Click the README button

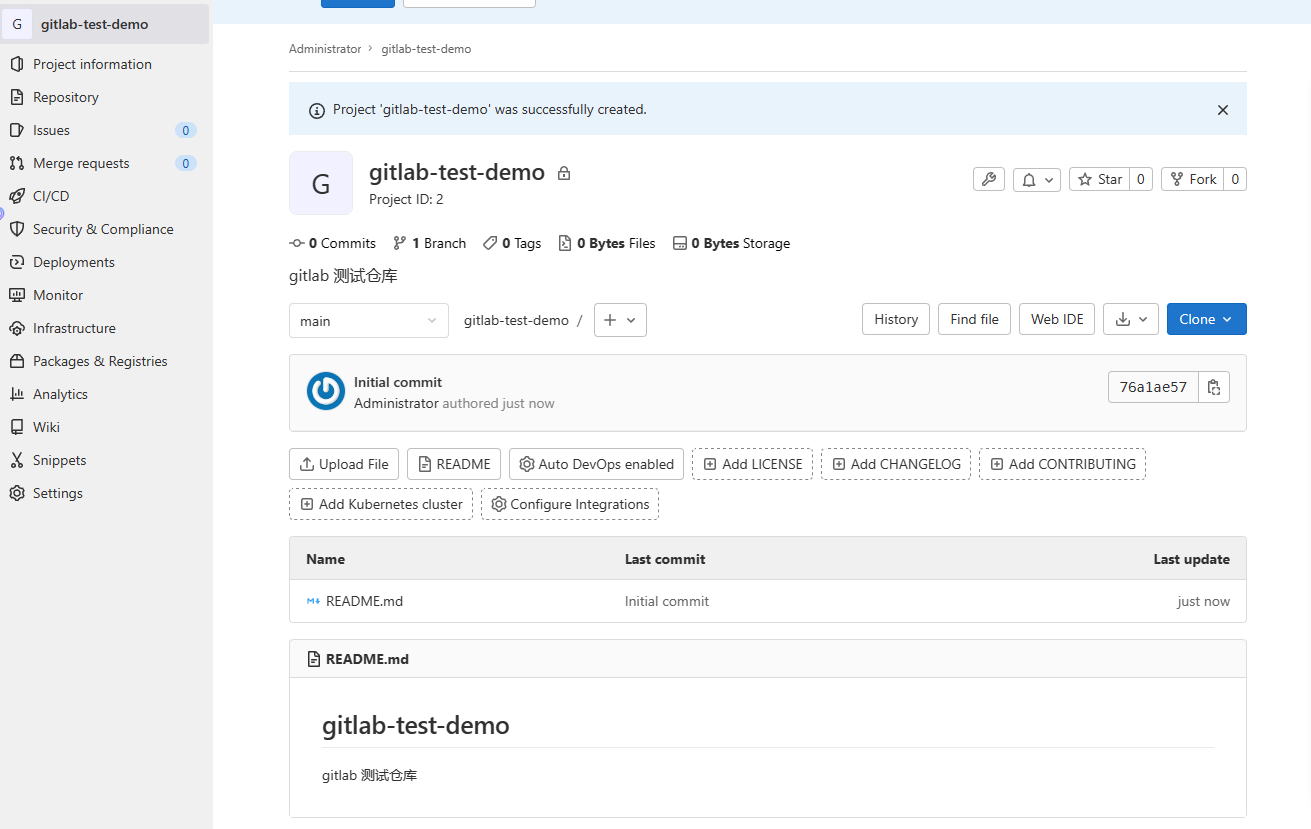454,464
